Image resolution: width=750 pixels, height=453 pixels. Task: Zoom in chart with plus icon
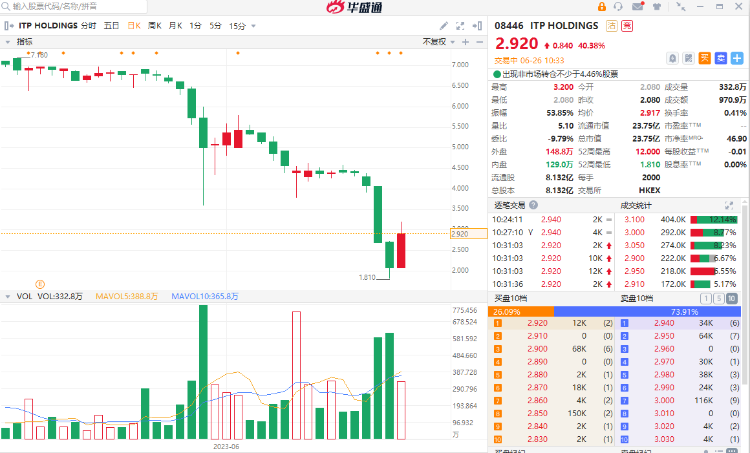click(x=465, y=42)
